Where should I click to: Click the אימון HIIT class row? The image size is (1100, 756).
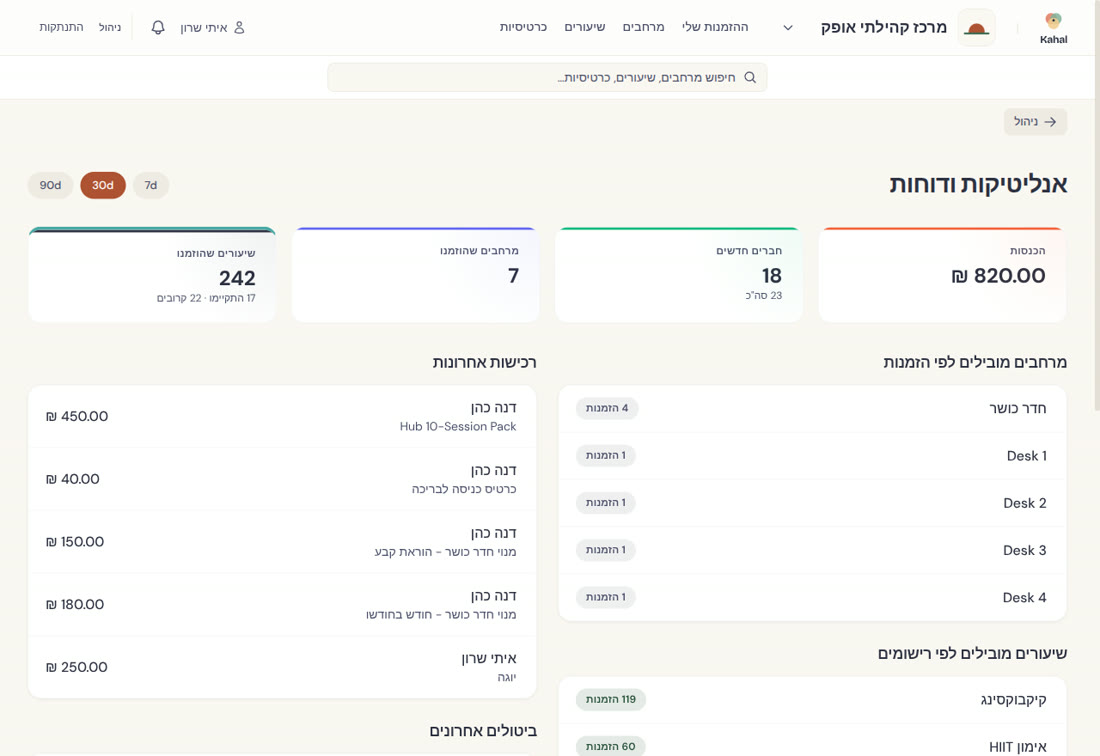pos(812,741)
